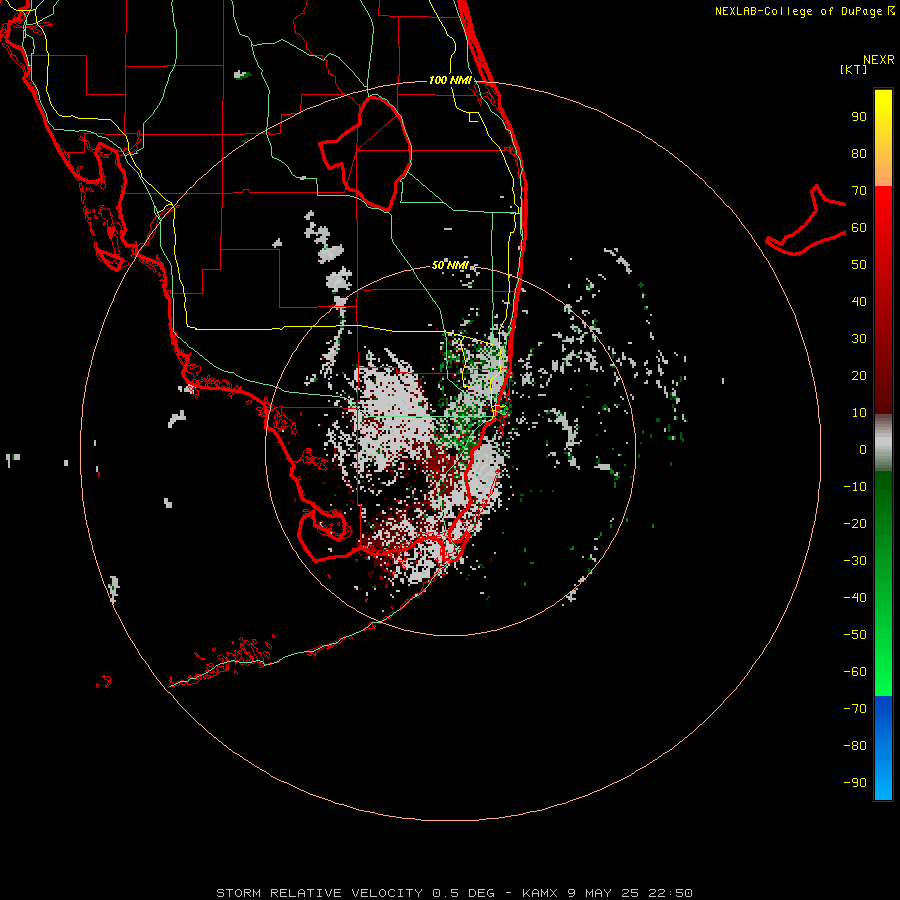900x900 pixels.
Task: Click the blue bottom segment of colorbar
Action: click(x=883, y=748)
